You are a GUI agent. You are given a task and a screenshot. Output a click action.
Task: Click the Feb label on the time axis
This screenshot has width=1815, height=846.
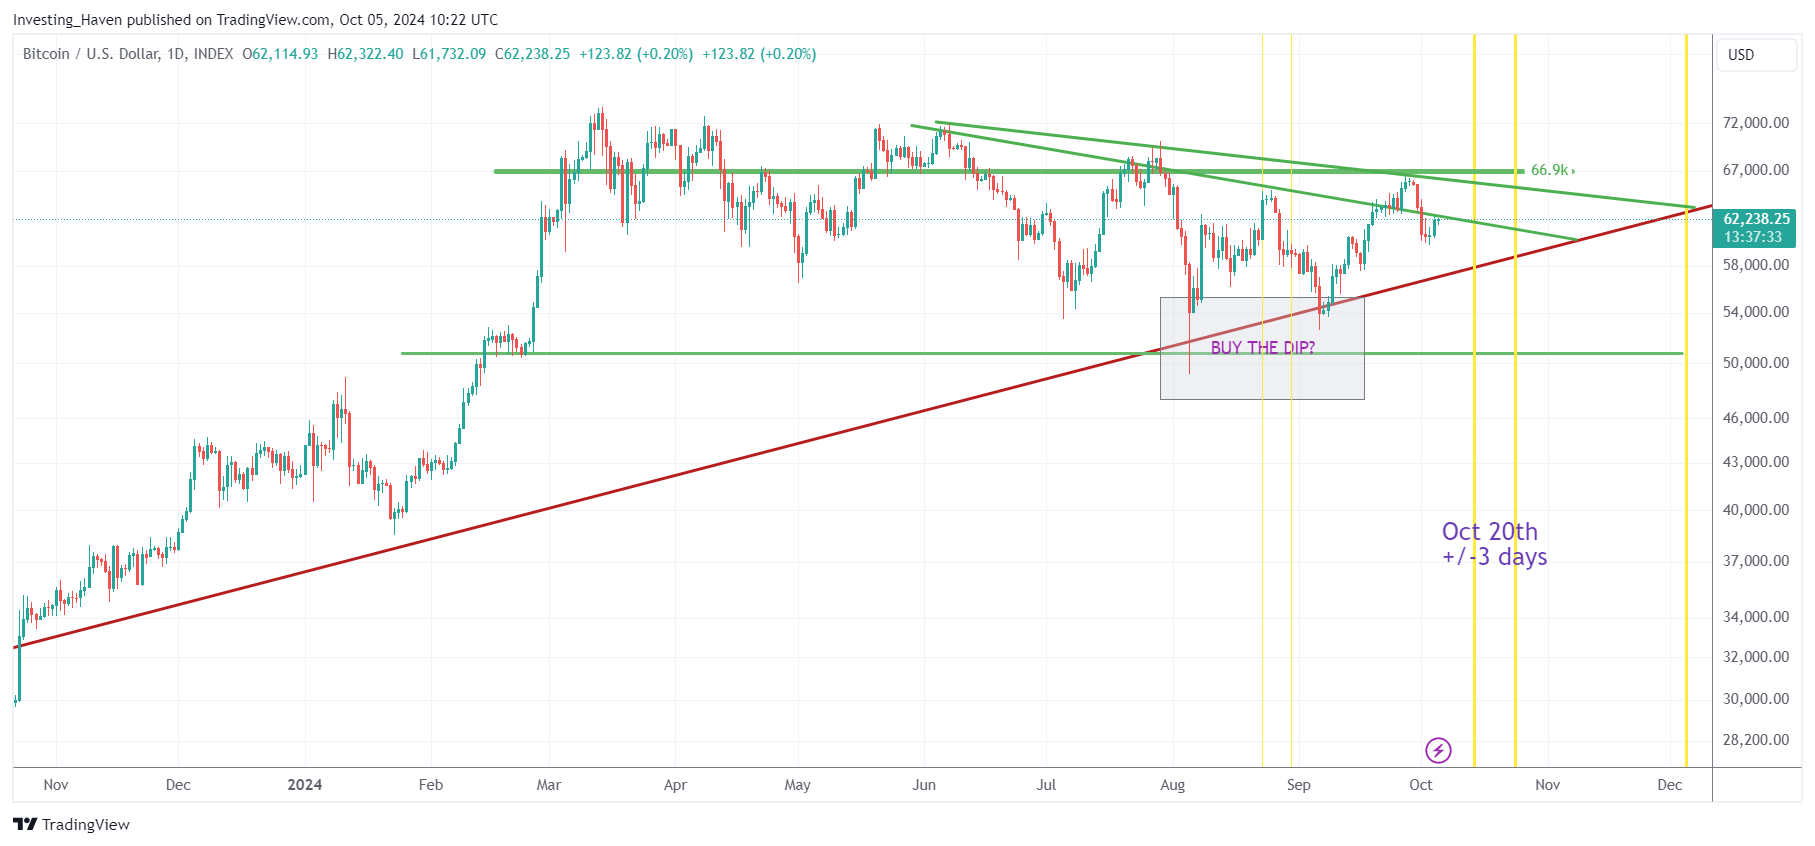pyautogui.click(x=431, y=785)
